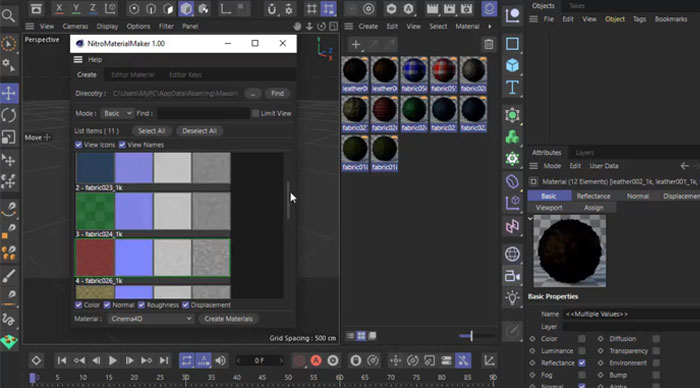The width and height of the screenshot is (700, 388).
Task: Open the viewport Filter menu
Action: click(166, 26)
